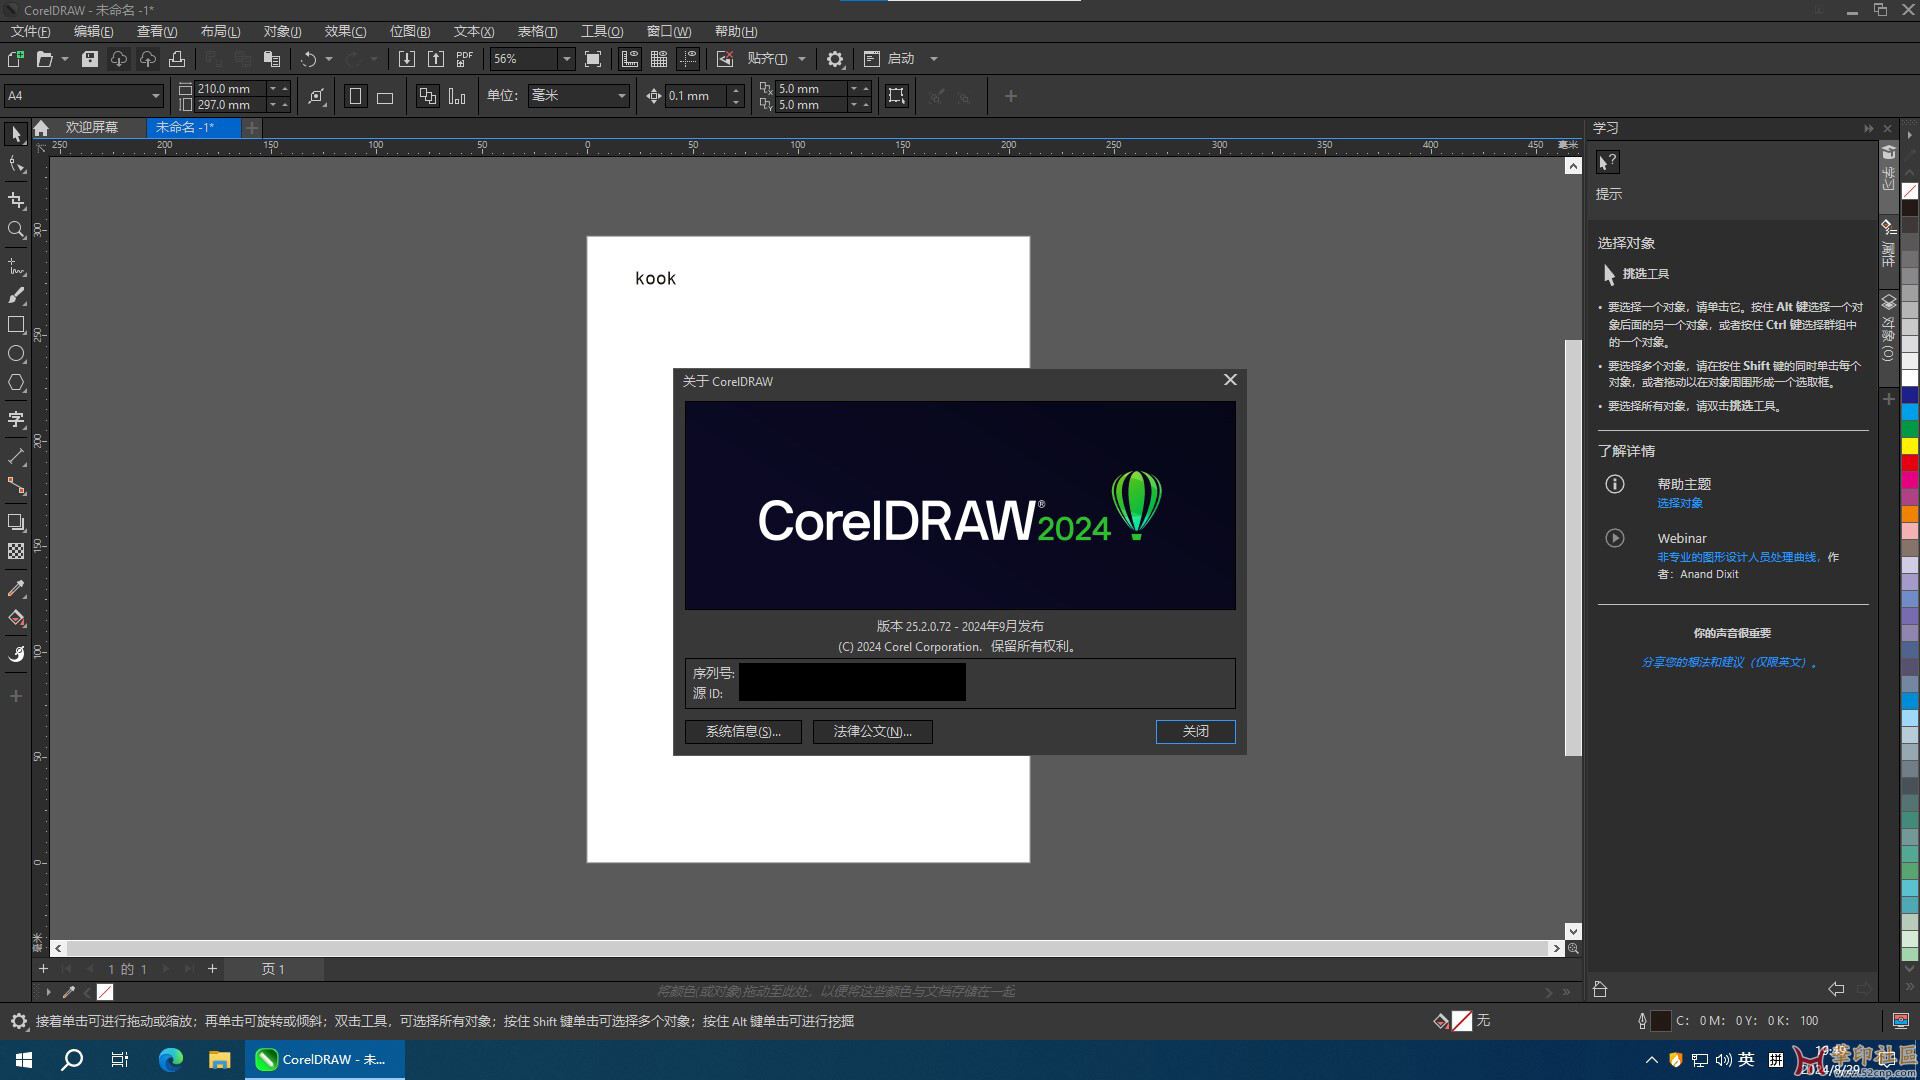Select the Pick tool in the toolbox

16,134
